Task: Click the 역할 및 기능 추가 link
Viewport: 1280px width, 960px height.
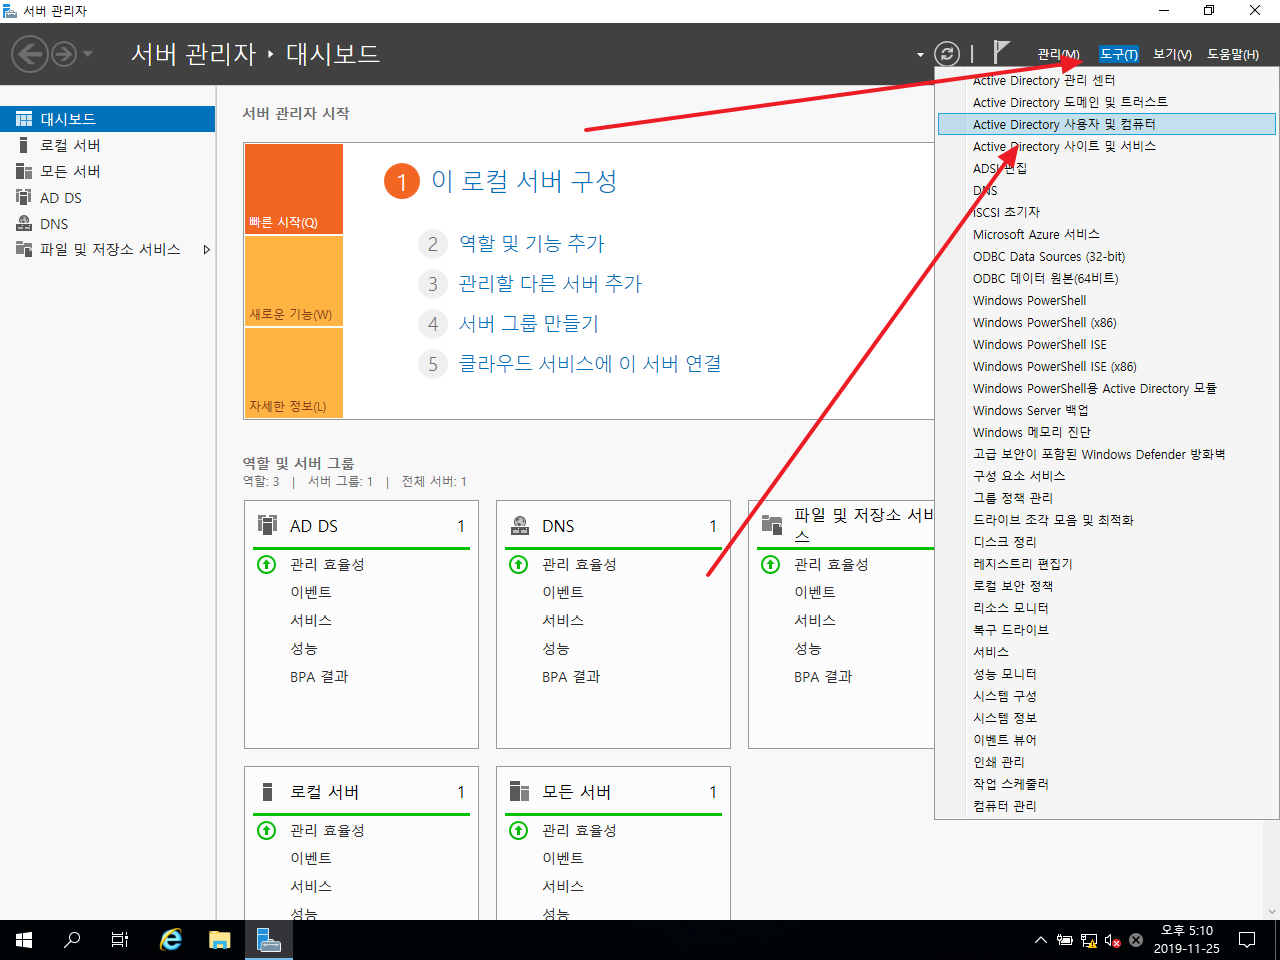Action: [531, 243]
